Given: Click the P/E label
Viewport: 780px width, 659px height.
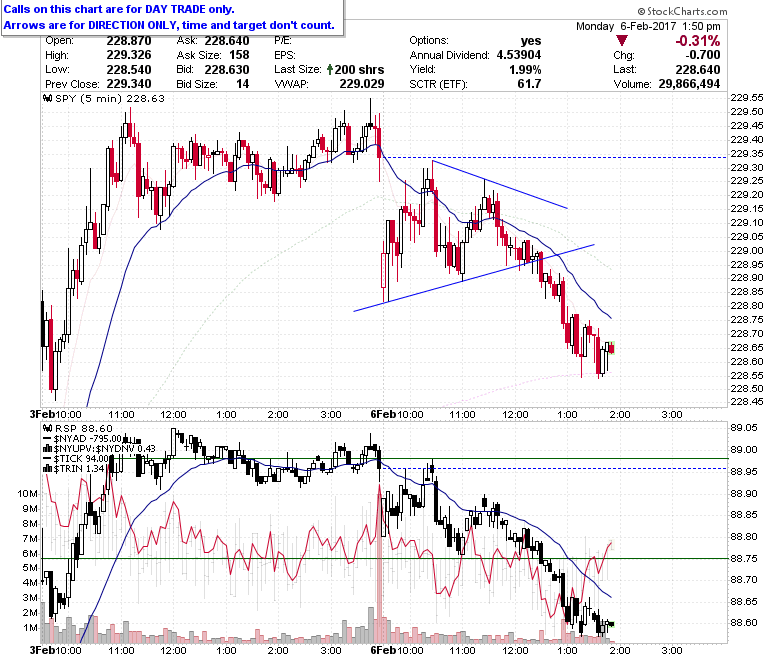Looking at the screenshot, I should coord(283,41).
